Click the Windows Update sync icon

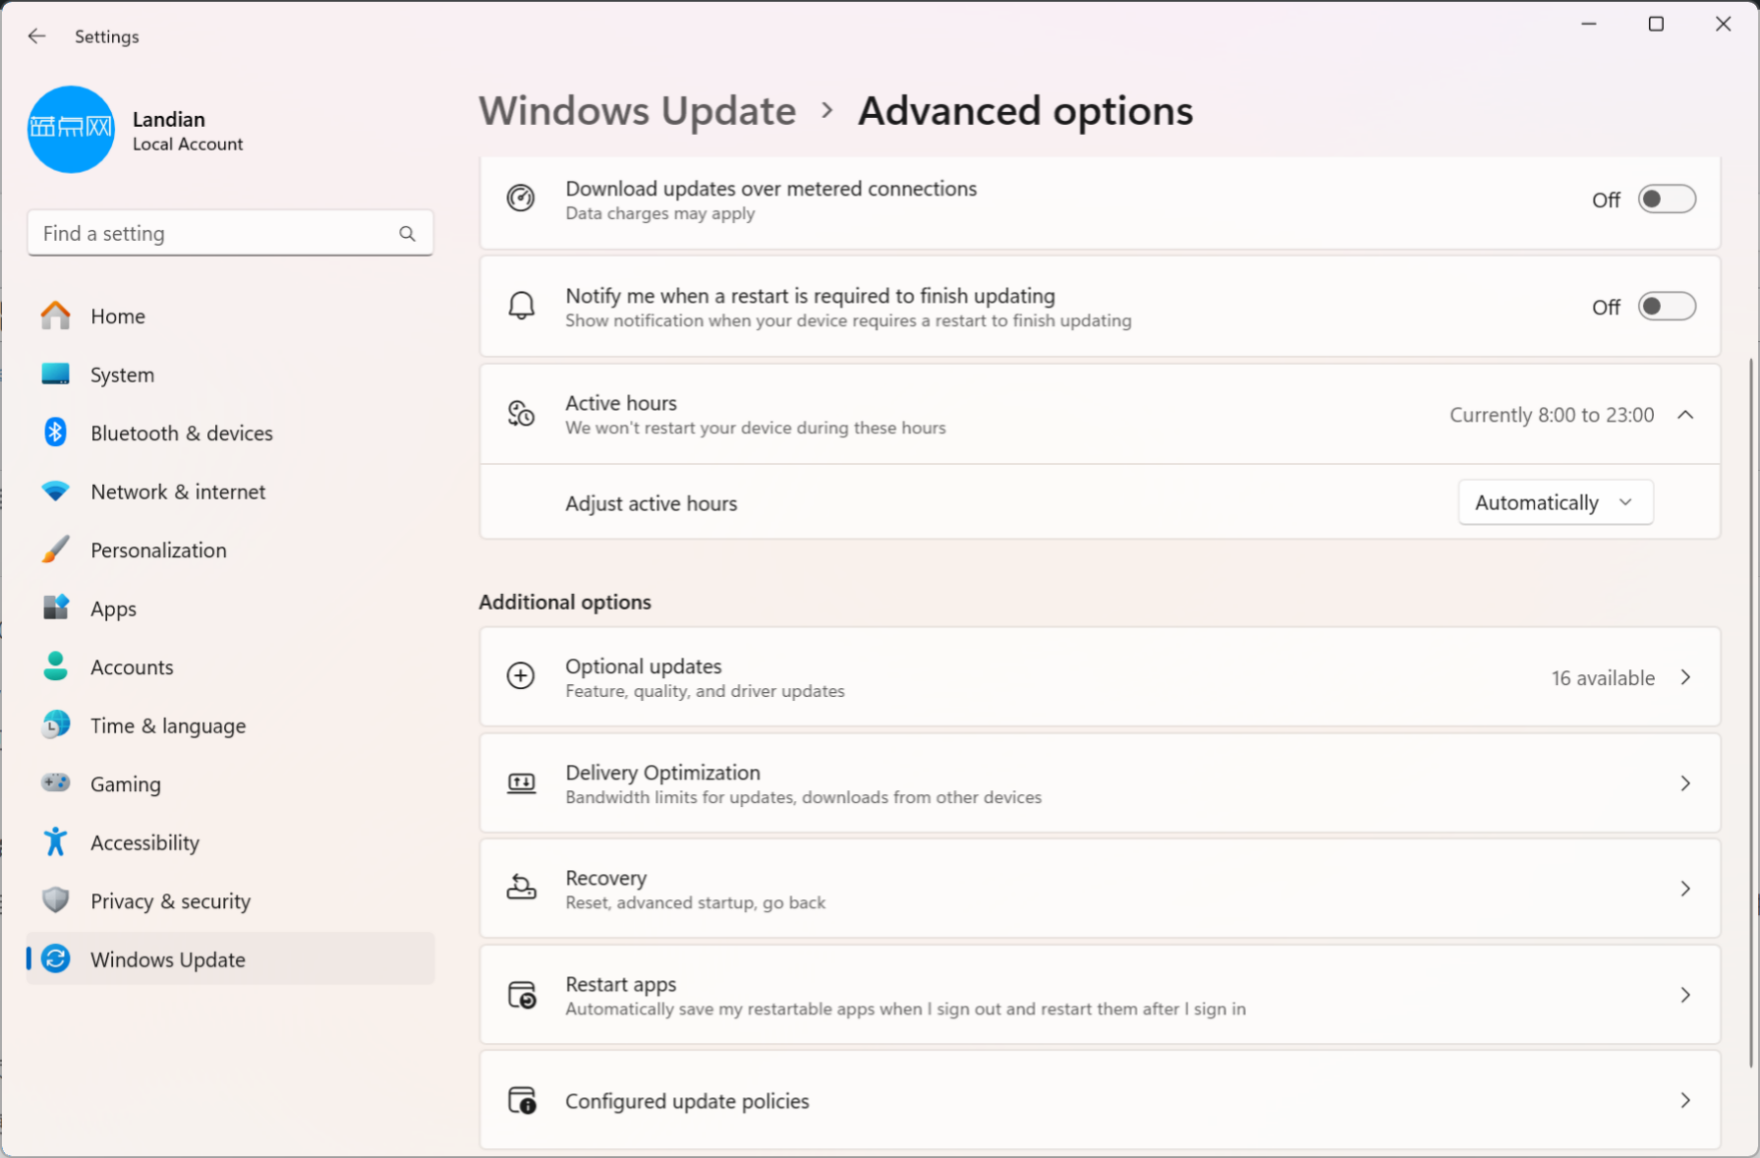pyautogui.click(x=56, y=958)
